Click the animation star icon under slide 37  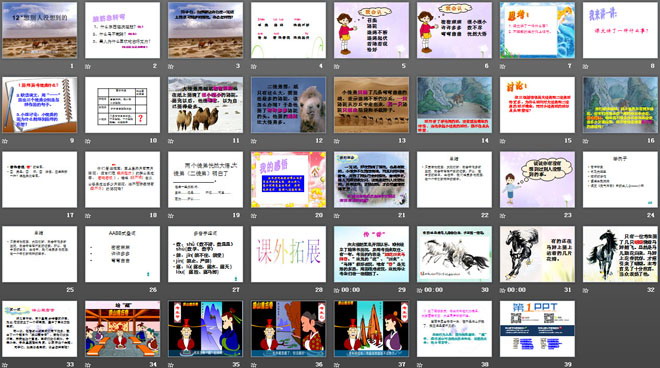click(337, 364)
